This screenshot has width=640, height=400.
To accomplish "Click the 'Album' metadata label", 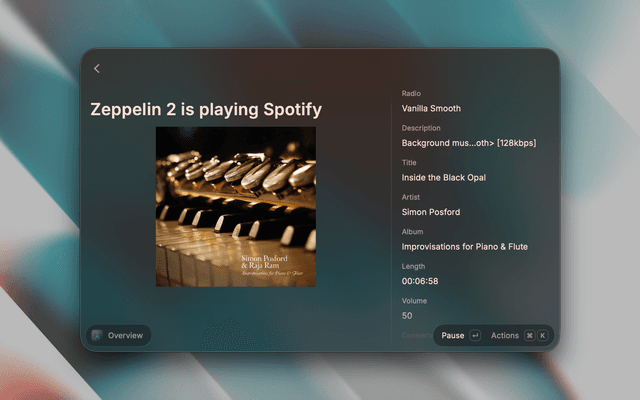I will pos(412,232).
